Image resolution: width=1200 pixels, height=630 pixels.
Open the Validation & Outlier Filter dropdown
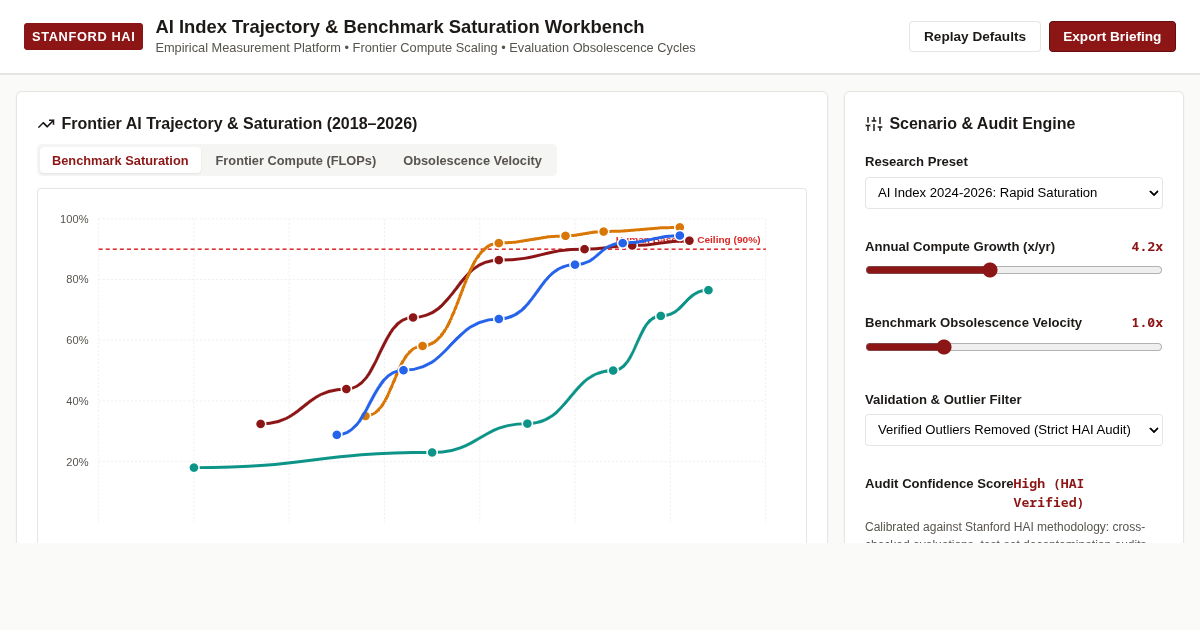click(x=1014, y=430)
